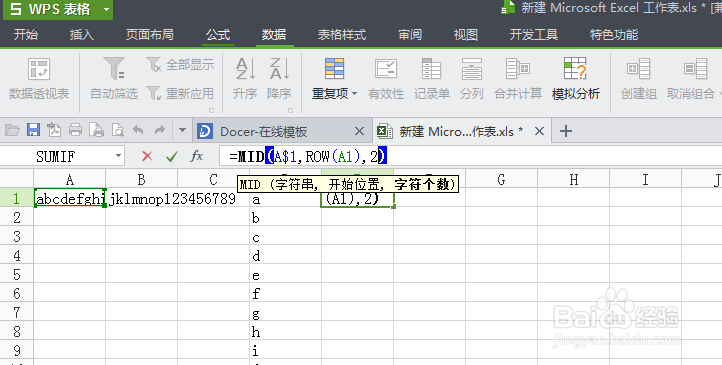This screenshot has width=722, height=365.
Task: Select column B header
Action: coord(141,180)
